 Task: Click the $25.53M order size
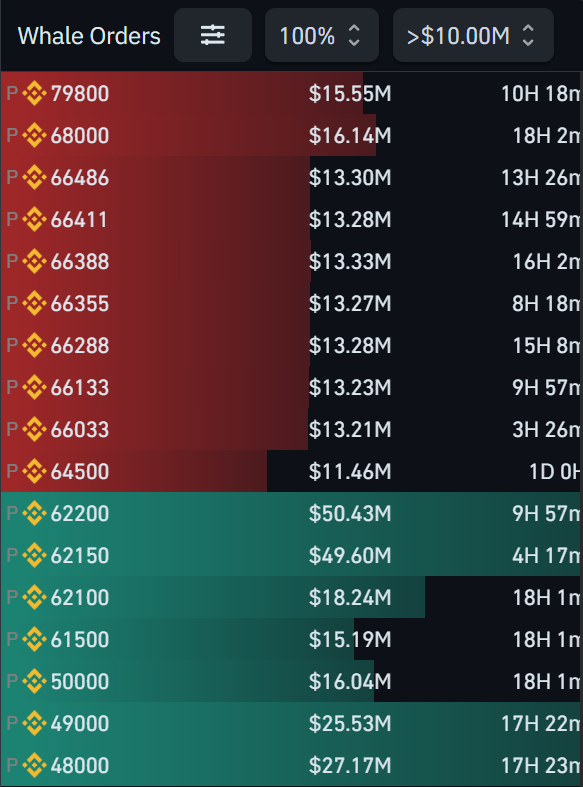tap(350, 724)
